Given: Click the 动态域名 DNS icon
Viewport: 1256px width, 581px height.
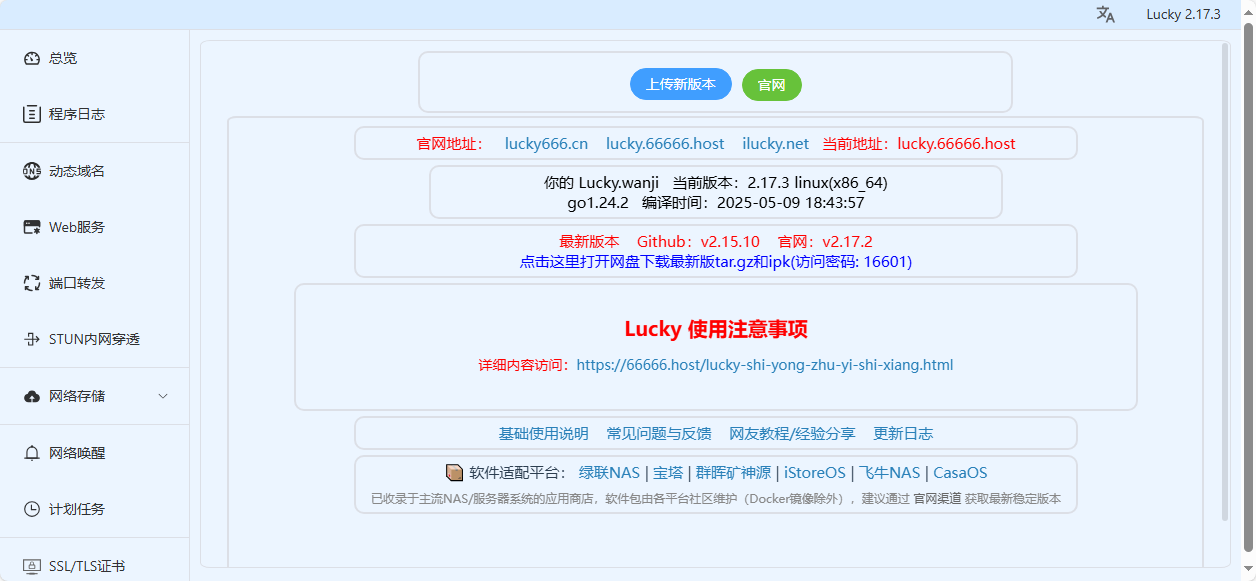Looking at the screenshot, I should 31,171.
